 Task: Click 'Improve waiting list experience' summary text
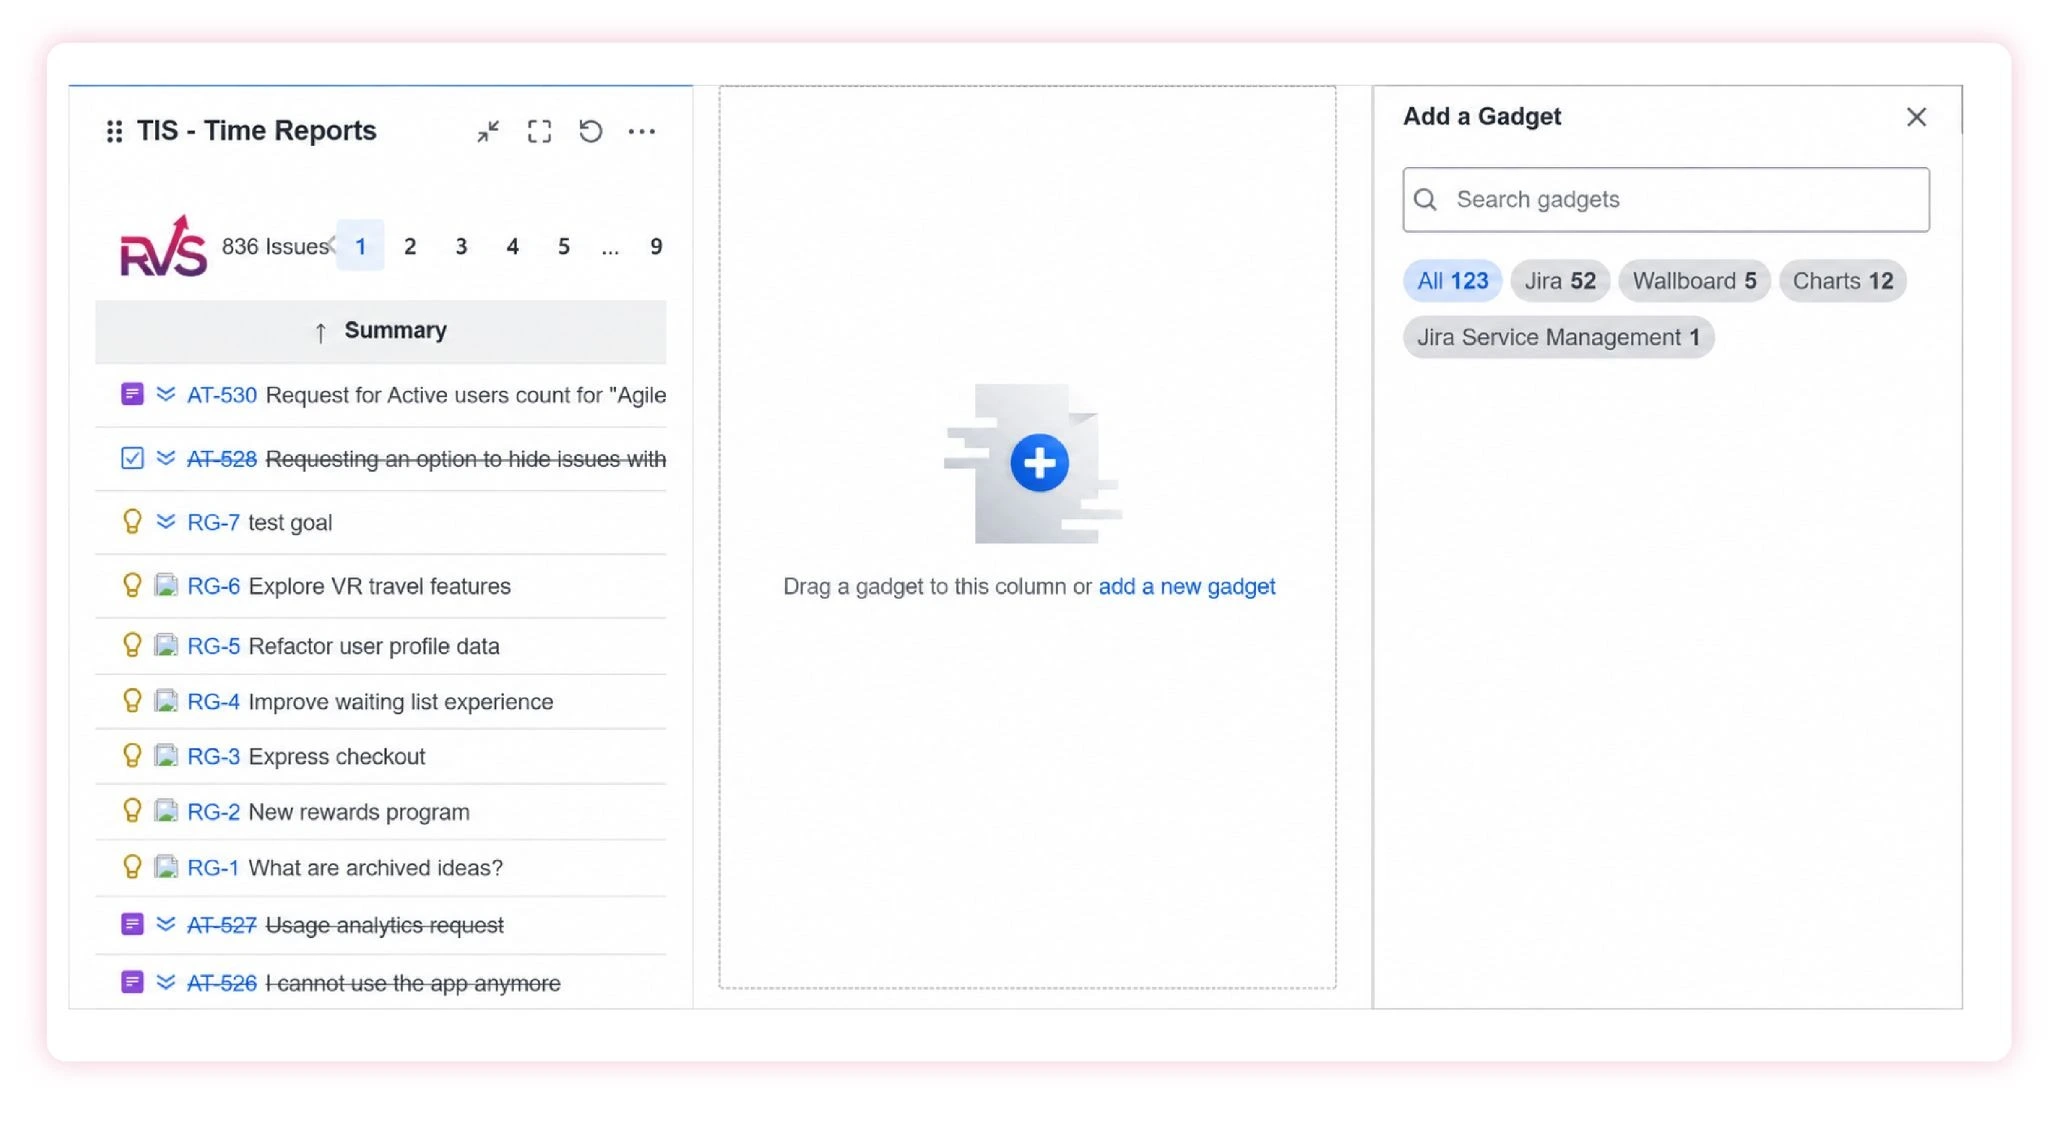[x=401, y=702]
